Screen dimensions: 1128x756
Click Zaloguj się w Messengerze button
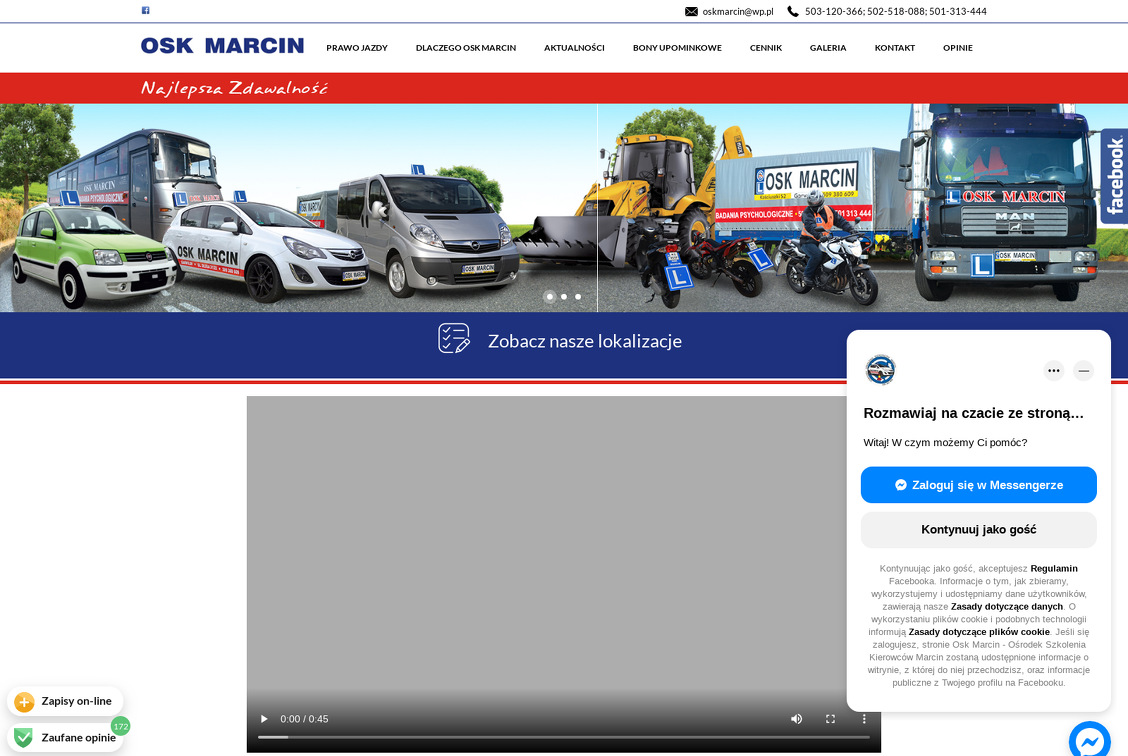pyautogui.click(x=978, y=485)
